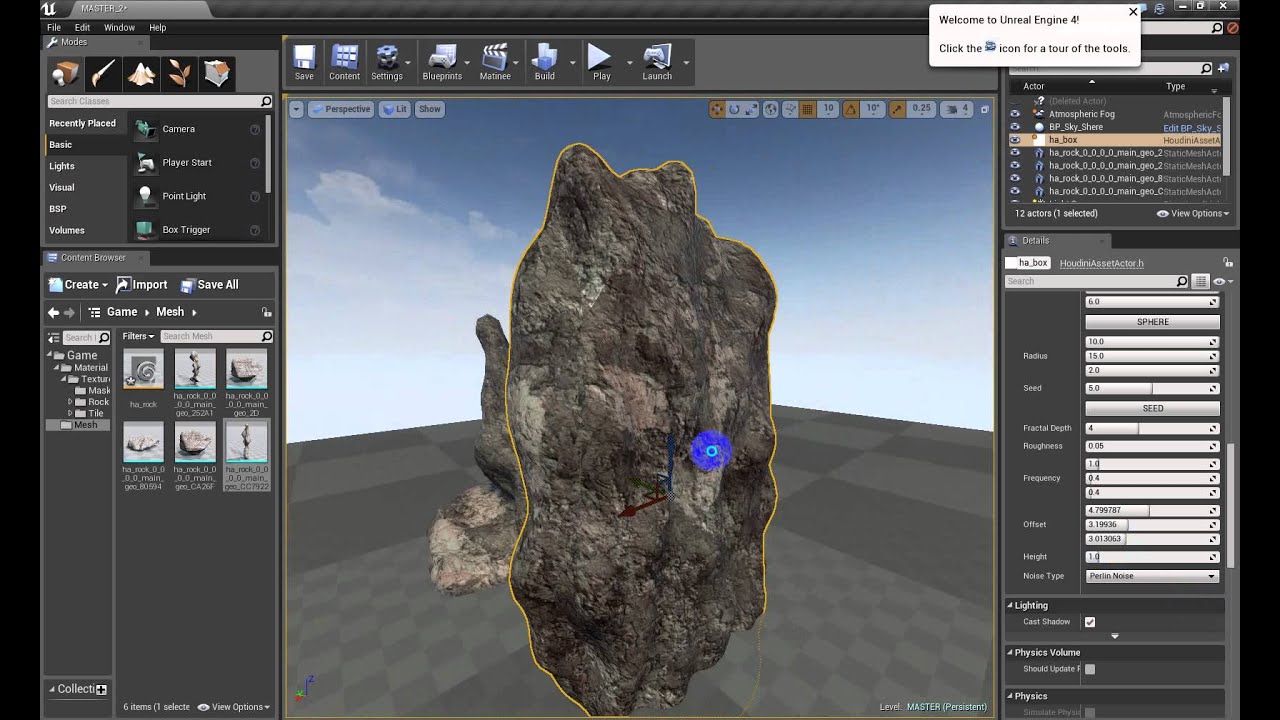This screenshot has width=1280, height=720.
Task: Click the SEED button
Action: point(1152,408)
